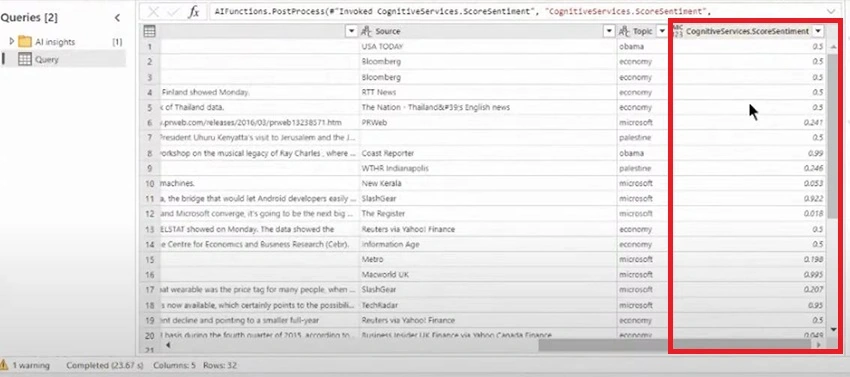Open the Topic column filter dropdown
Viewport: 850px width, 377px height.
pos(661,31)
